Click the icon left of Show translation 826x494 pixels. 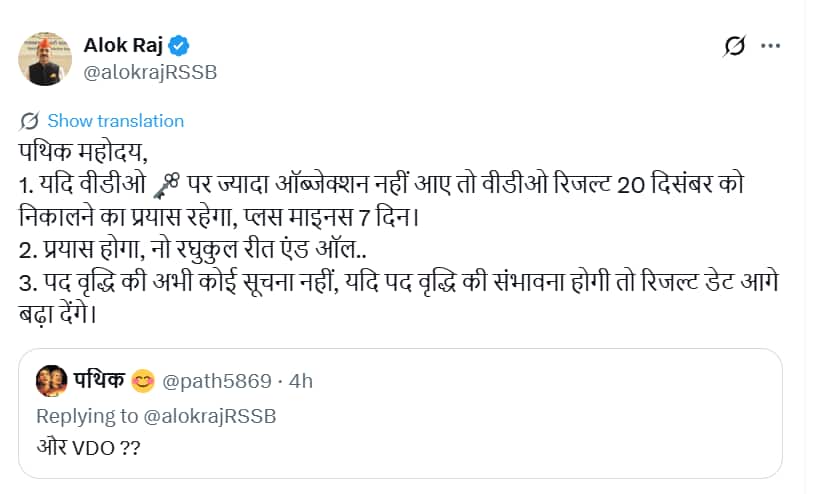coord(29,121)
